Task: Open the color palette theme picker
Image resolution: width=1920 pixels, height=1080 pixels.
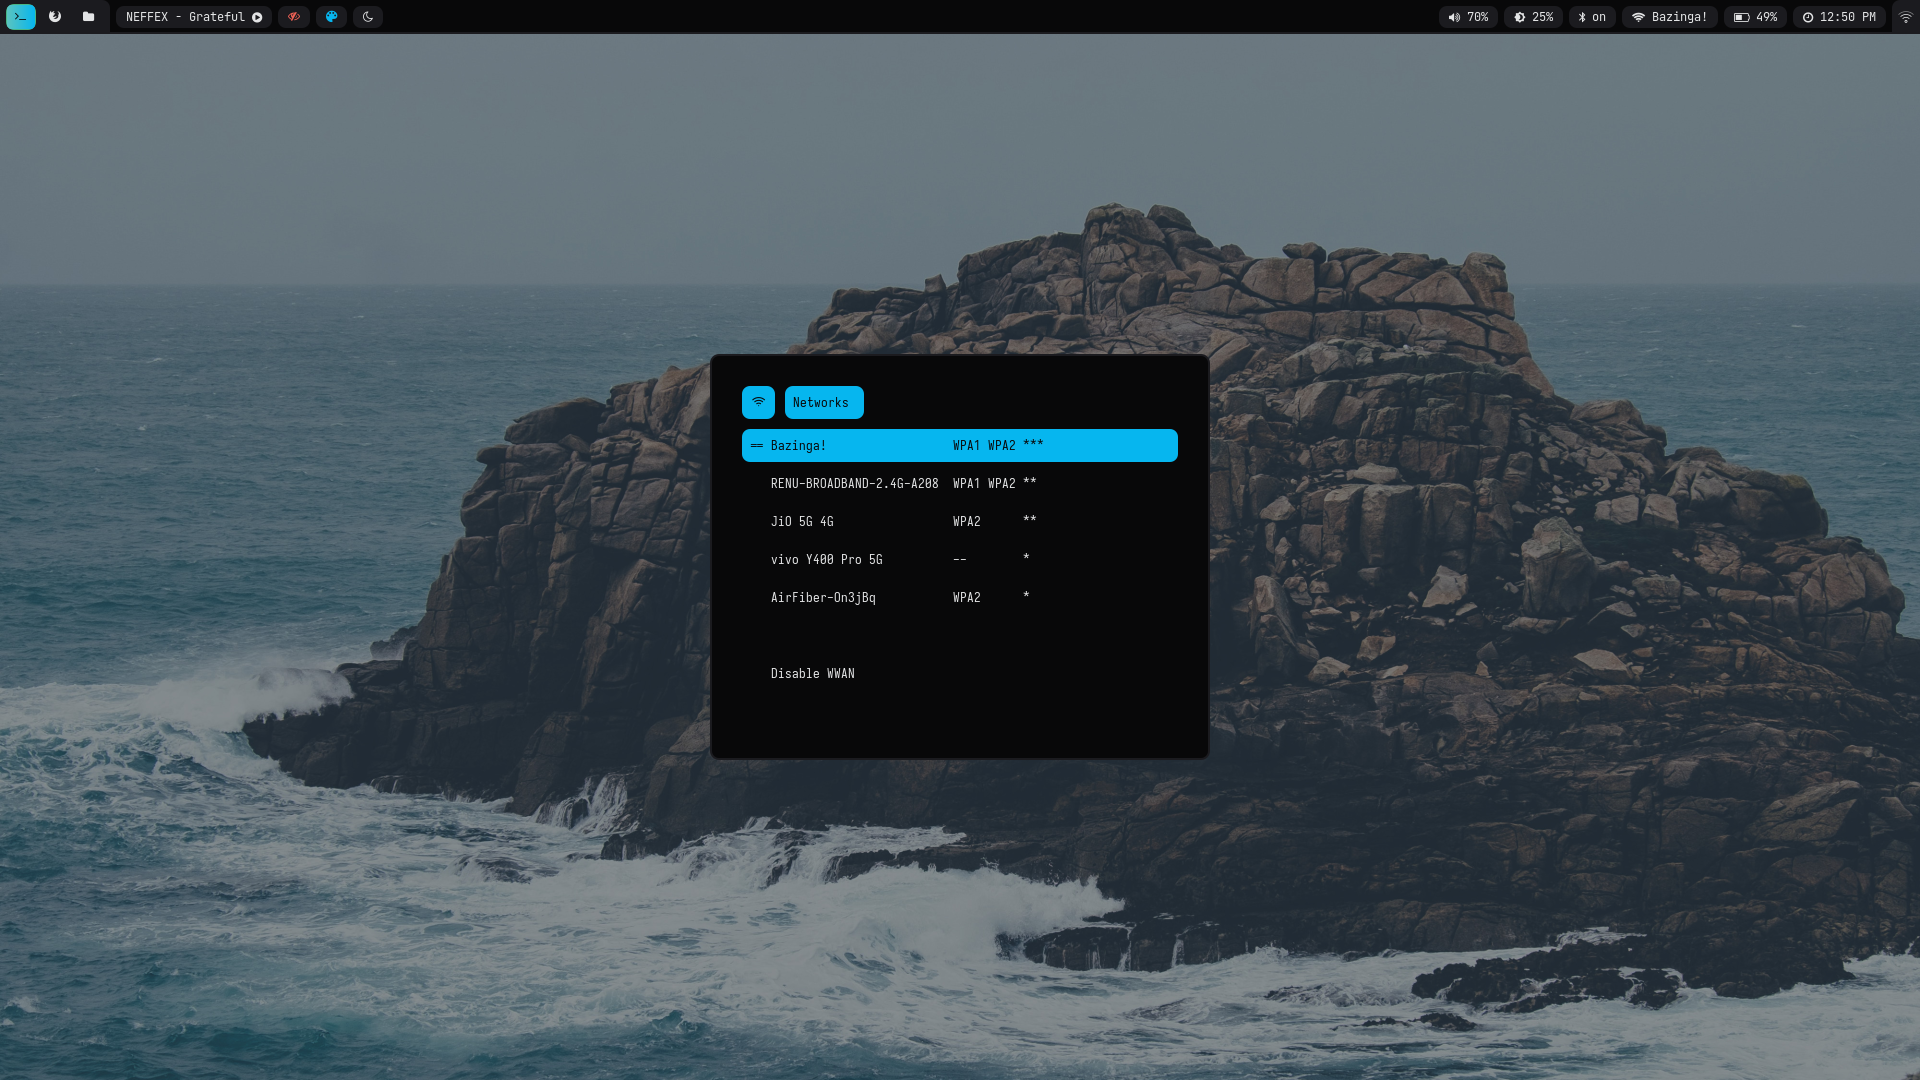Action: 331,17
